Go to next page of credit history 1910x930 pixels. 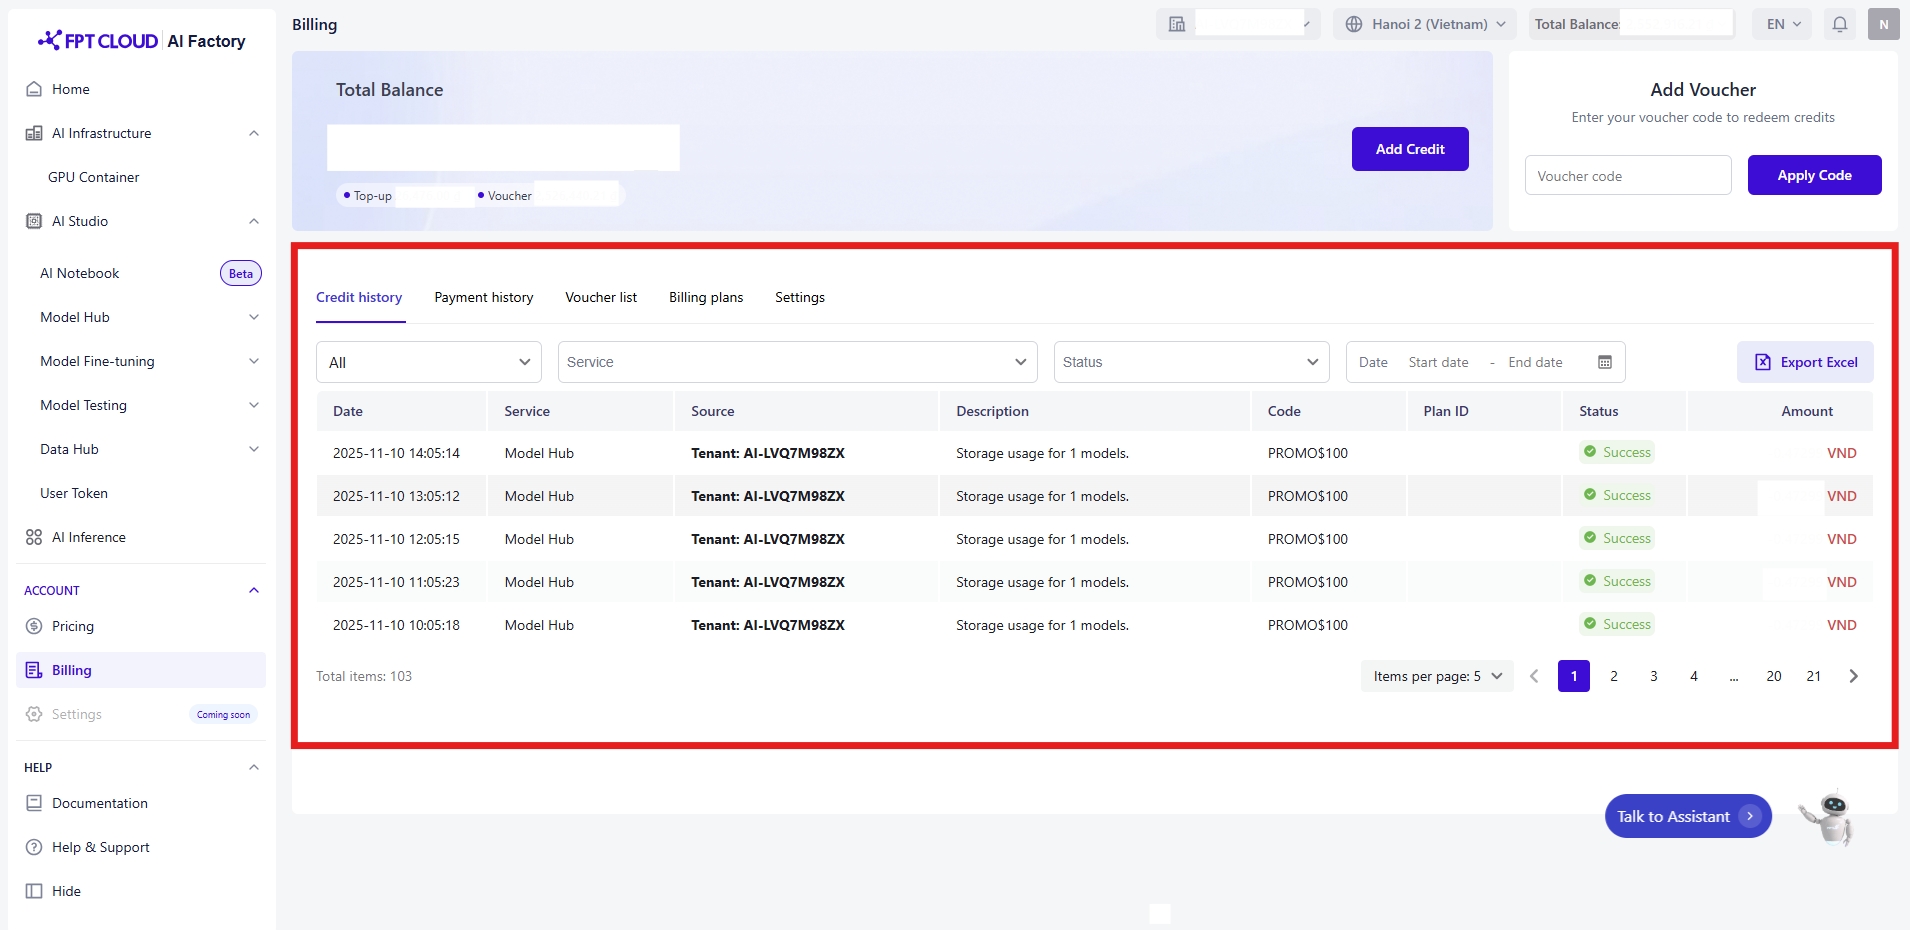point(1853,676)
